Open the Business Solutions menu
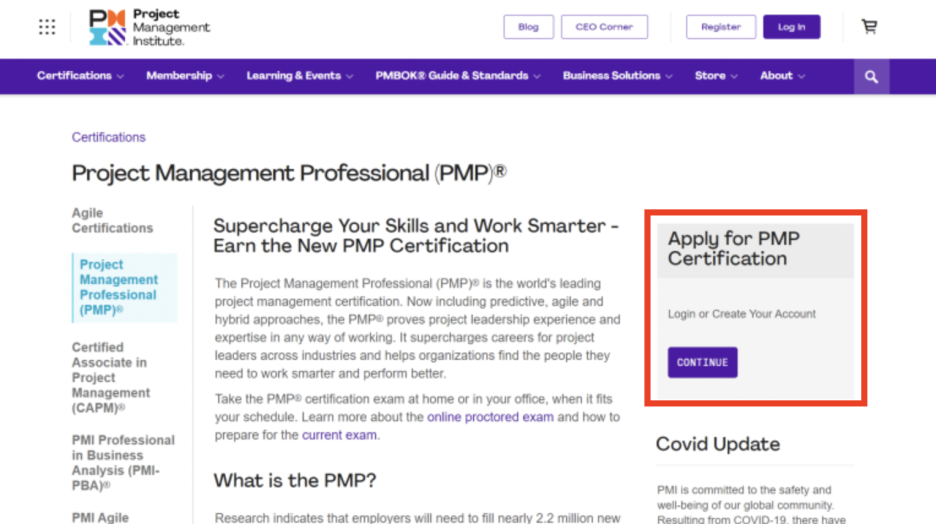 pos(611,76)
